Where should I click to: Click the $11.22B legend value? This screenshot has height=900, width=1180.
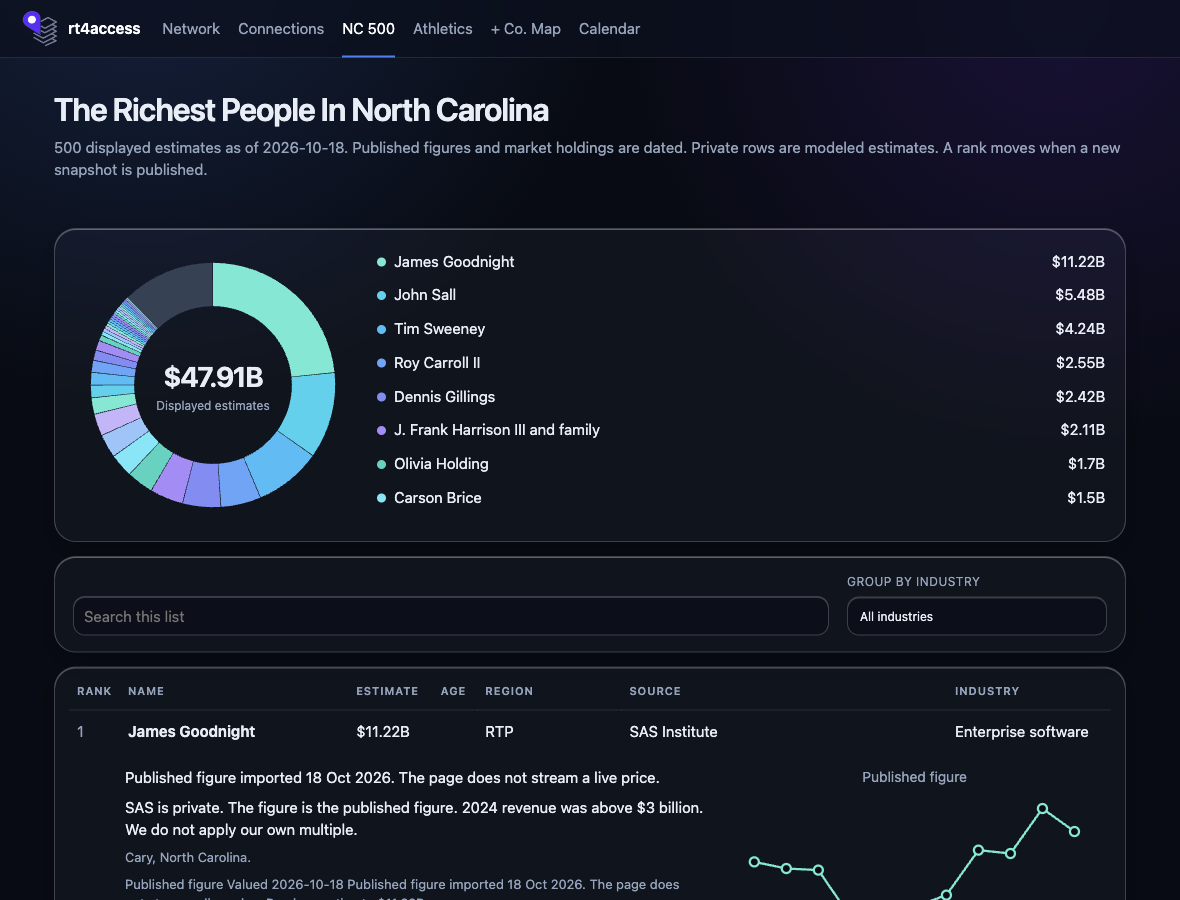click(x=1078, y=262)
